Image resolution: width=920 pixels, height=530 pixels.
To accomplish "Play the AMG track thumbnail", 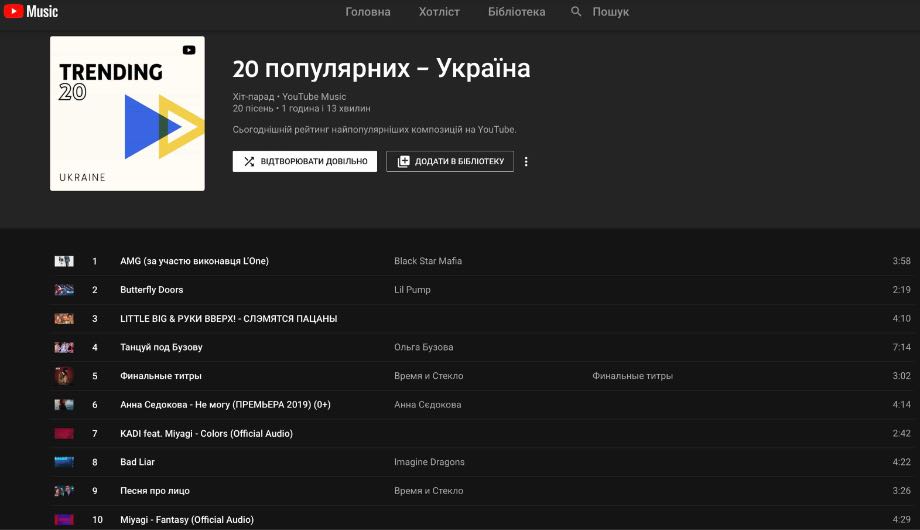I will click(x=64, y=261).
